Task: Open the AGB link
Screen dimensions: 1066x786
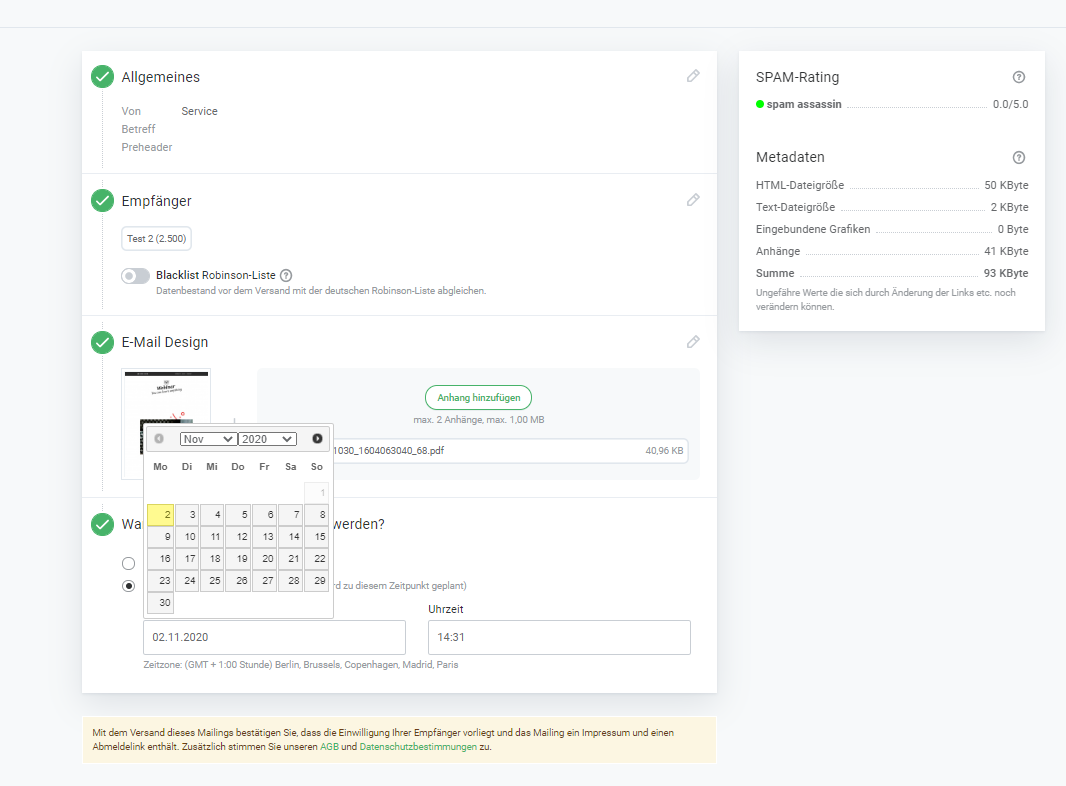Action: pyautogui.click(x=329, y=747)
